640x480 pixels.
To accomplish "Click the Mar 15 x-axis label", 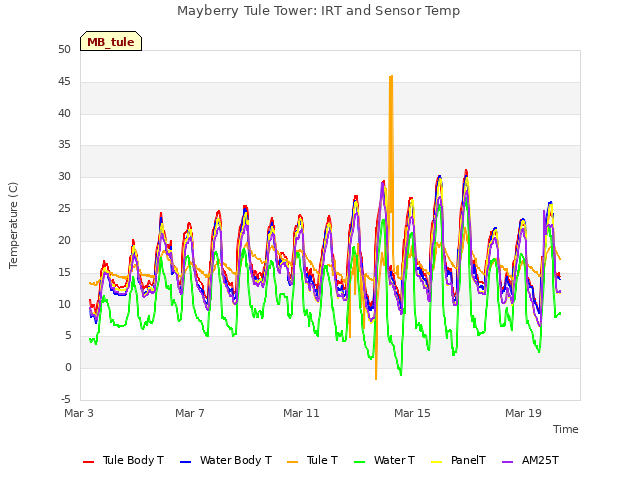I will 412,413.
